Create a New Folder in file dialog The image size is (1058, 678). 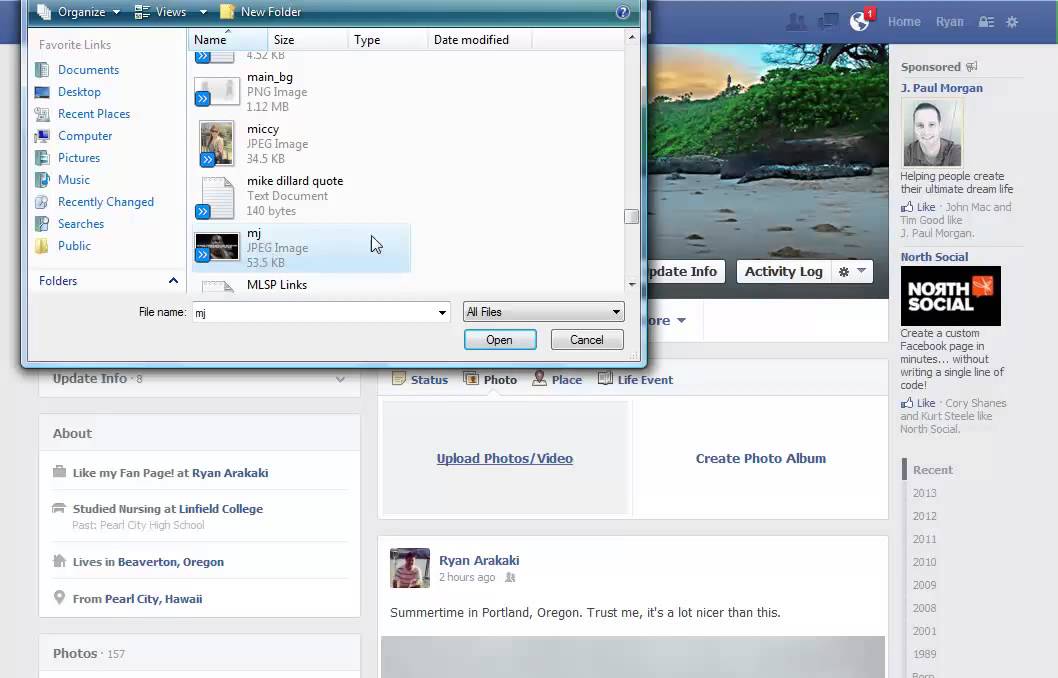click(260, 12)
